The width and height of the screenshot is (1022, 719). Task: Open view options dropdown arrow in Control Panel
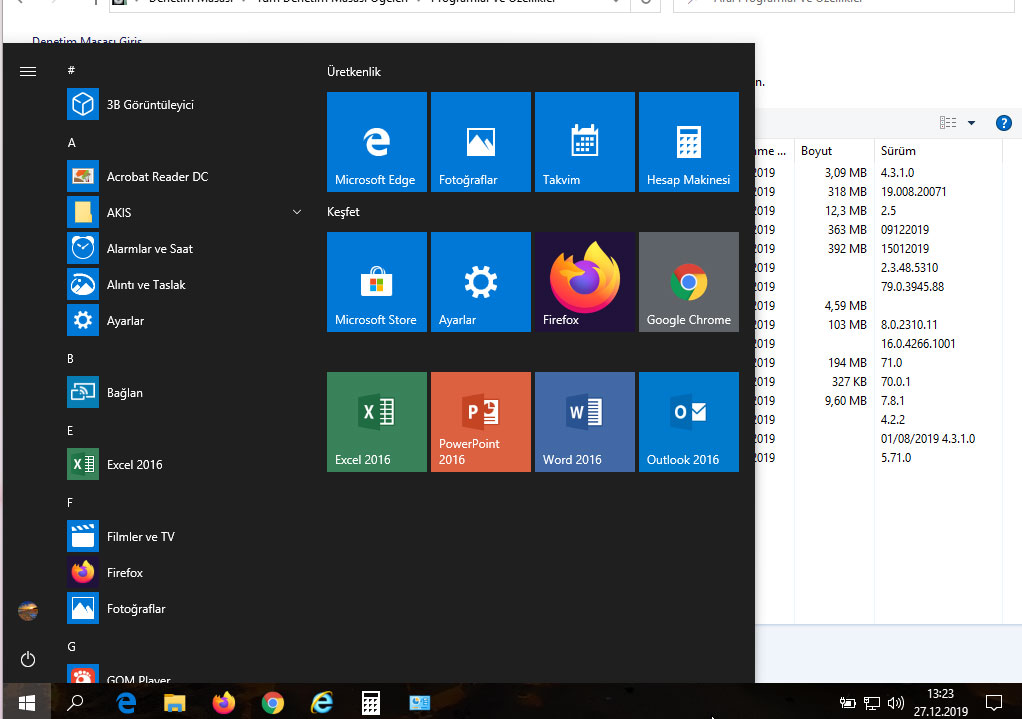click(x=971, y=123)
